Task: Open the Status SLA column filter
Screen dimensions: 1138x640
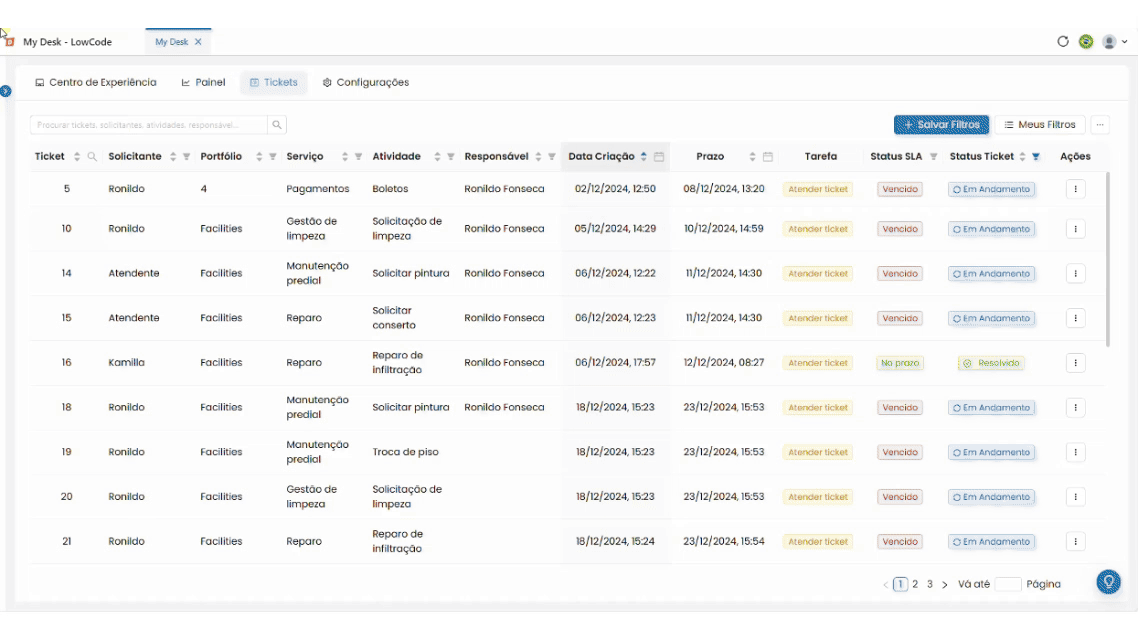Action: (933, 157)
